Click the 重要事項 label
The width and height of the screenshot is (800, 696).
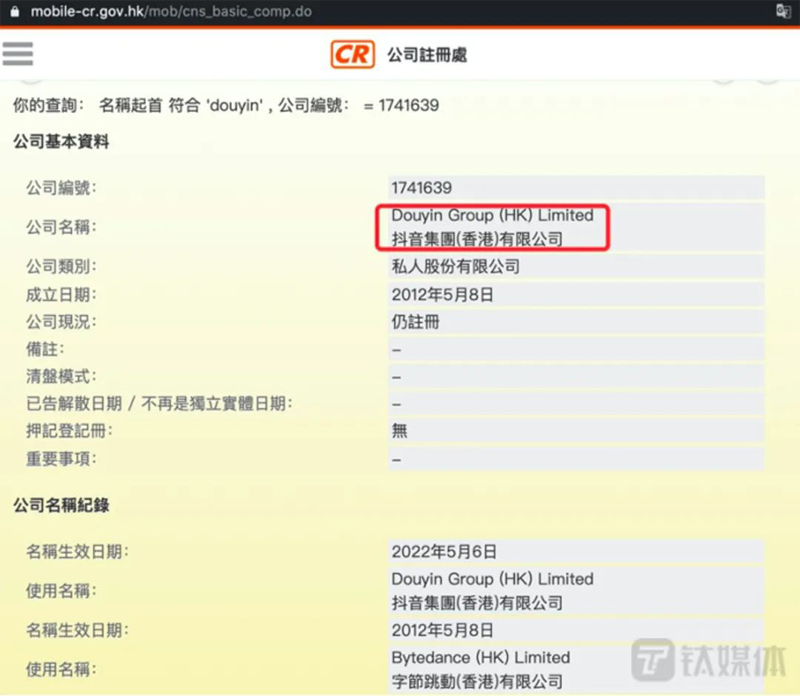pos(60,459)
